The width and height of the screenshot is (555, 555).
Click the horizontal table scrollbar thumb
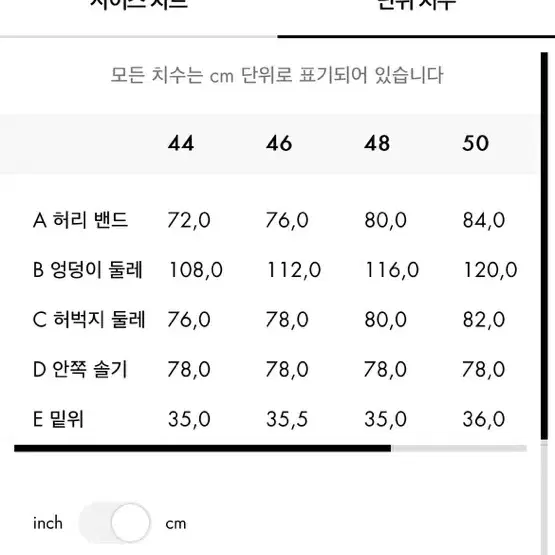pos(202,448)
